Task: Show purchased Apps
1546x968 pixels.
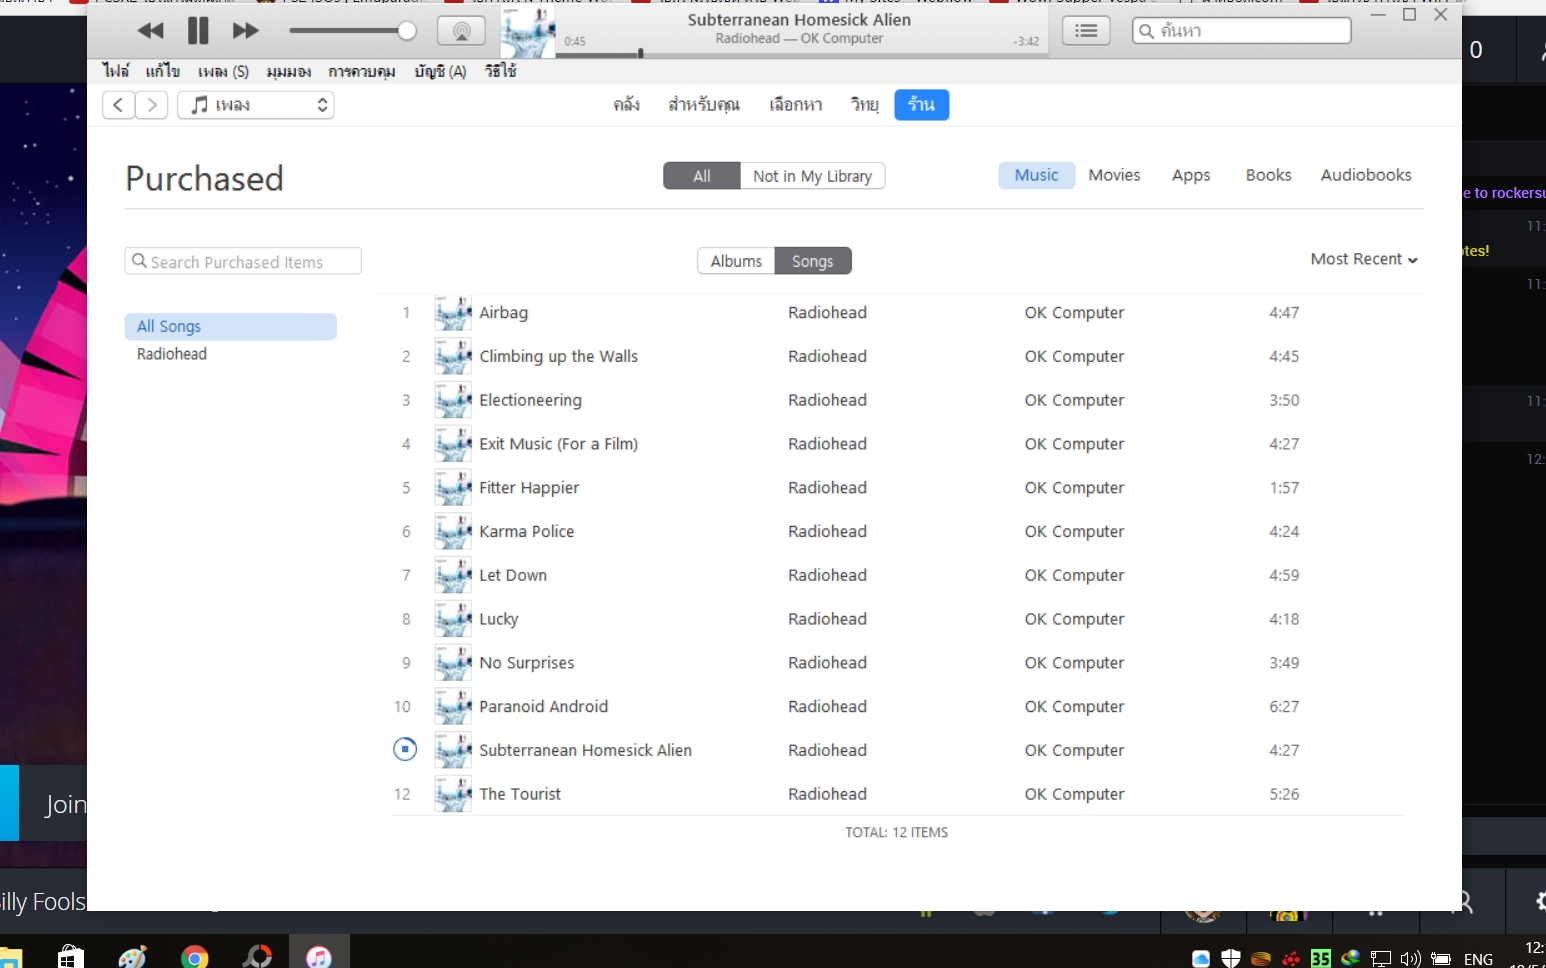Action: [x=1191, y=175]
